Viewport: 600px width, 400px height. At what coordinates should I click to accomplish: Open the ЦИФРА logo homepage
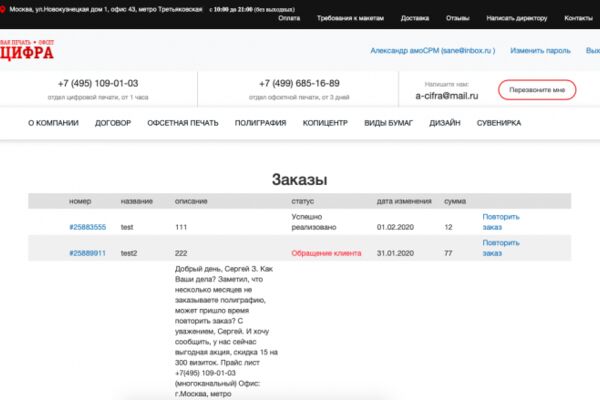pos(27,50)
